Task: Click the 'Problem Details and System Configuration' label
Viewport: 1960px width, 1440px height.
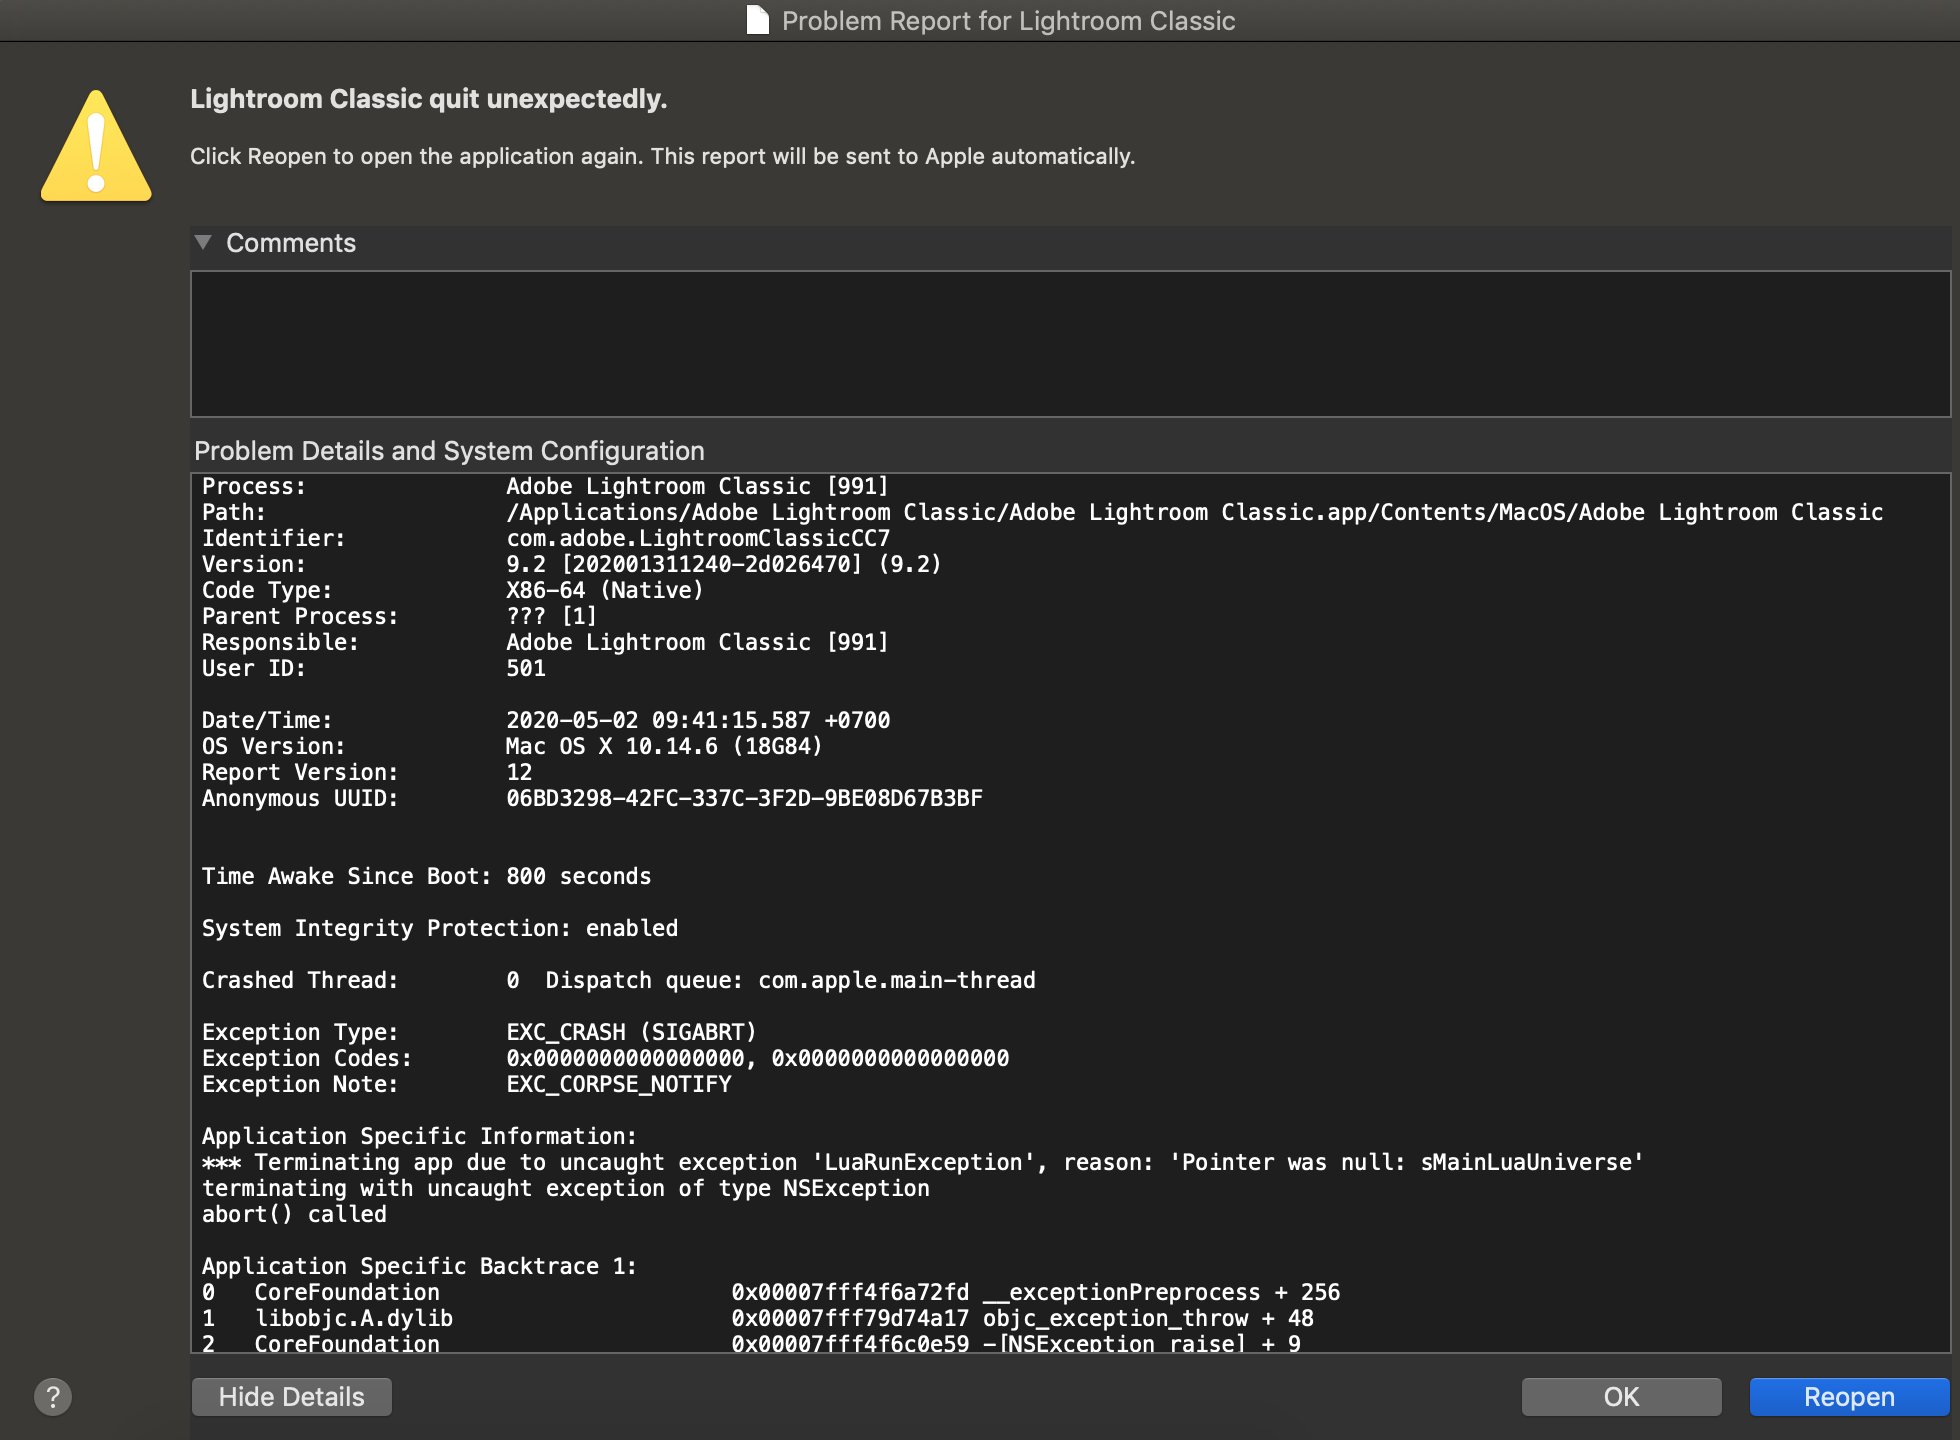Action: point(449,451)
